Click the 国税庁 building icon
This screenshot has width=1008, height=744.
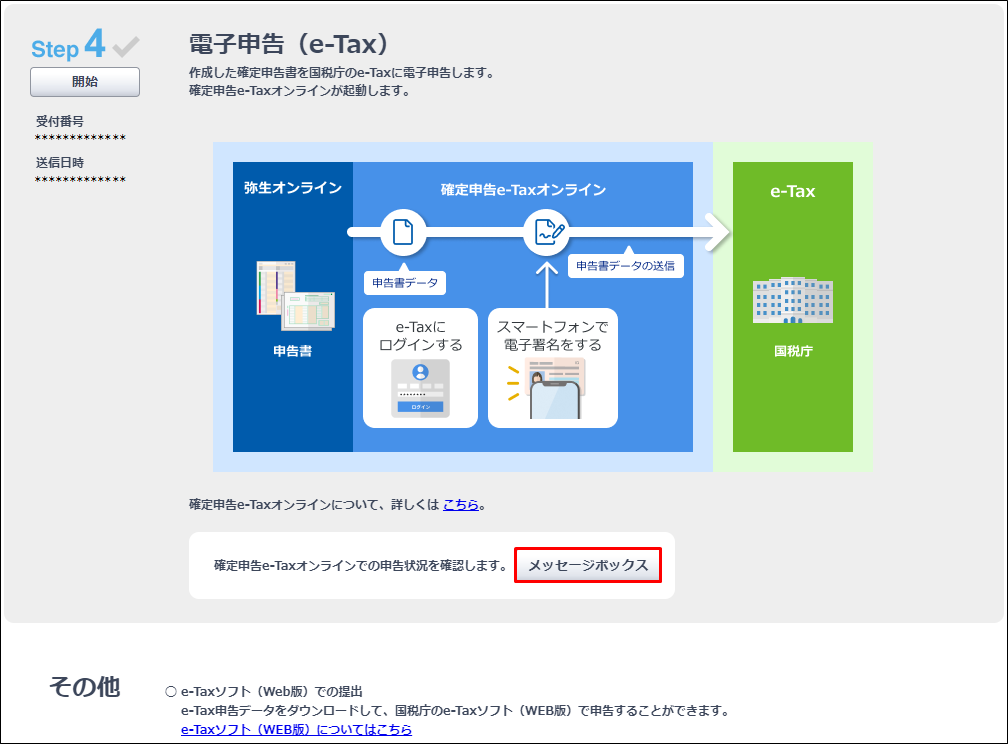(793, 300)
